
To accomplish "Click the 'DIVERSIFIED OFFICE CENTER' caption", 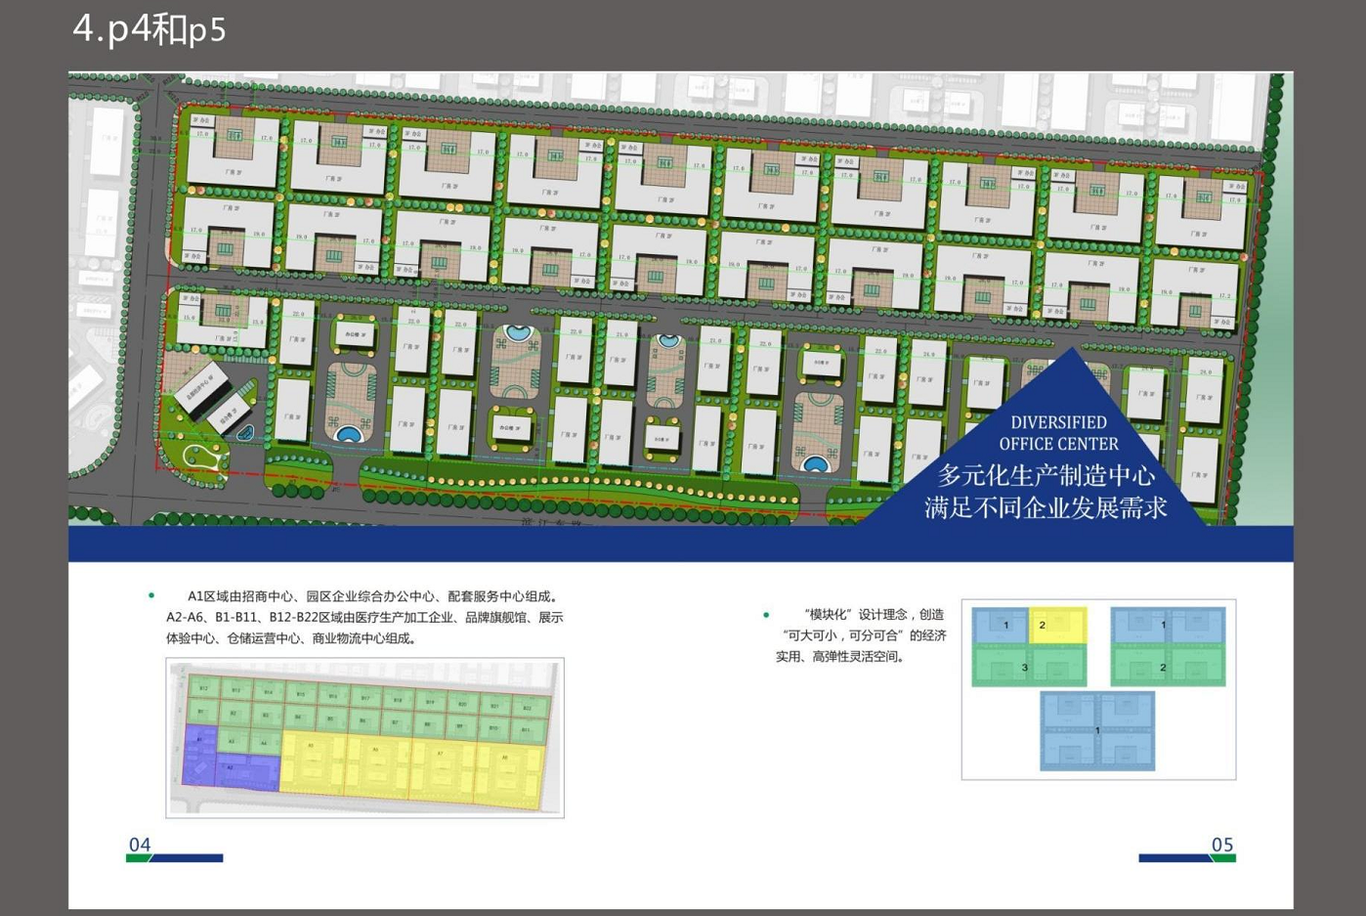I will click(1059, 433).
